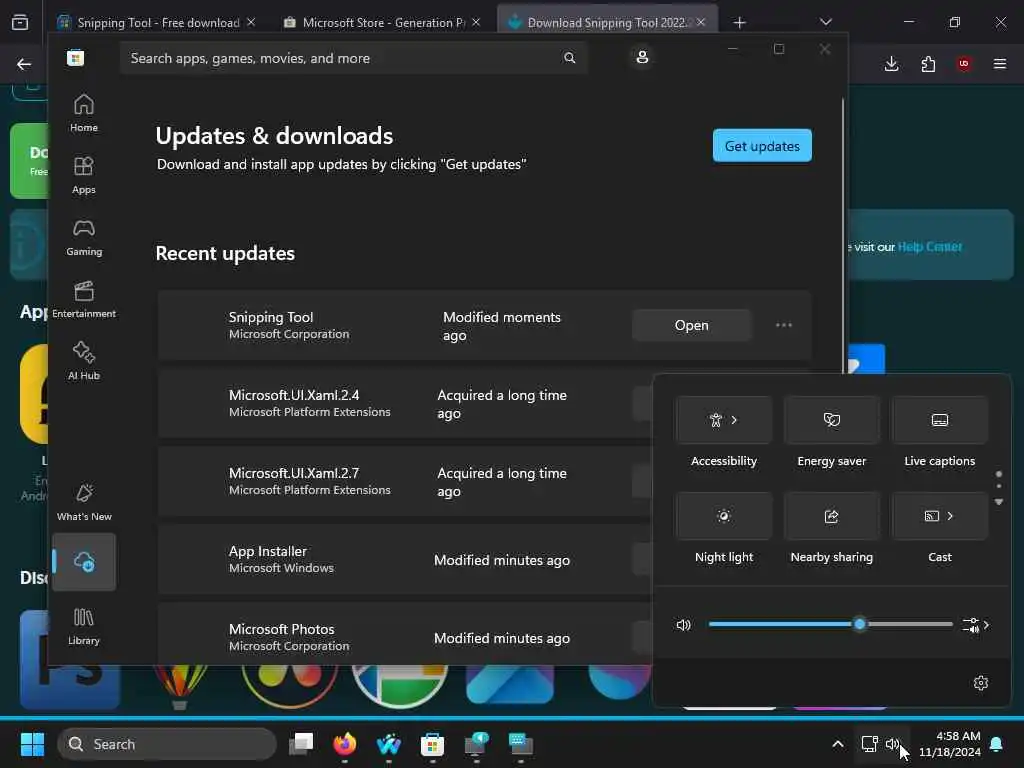Image resolution: width=1024 pixels, height=768 pixels.
Task: Expand Accessibility options chevron
Action: click(x=735, y=420)
